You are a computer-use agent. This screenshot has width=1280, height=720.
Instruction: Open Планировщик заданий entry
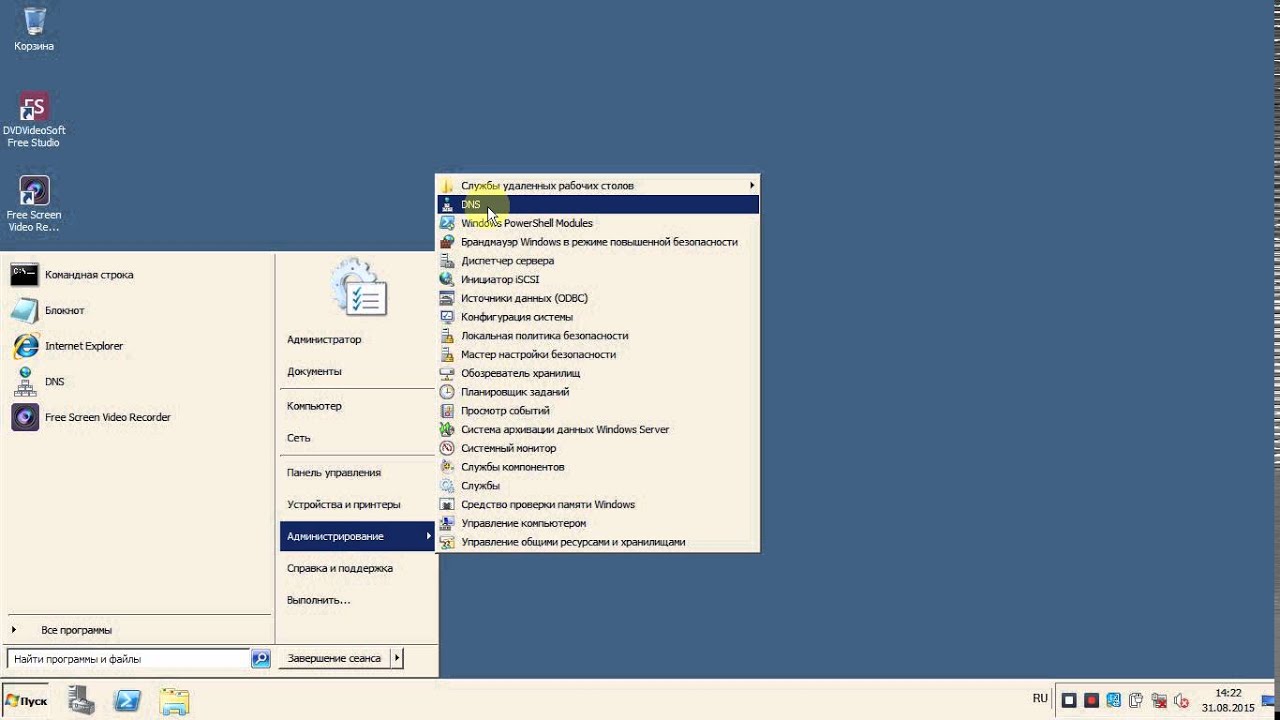pos(598,392)
